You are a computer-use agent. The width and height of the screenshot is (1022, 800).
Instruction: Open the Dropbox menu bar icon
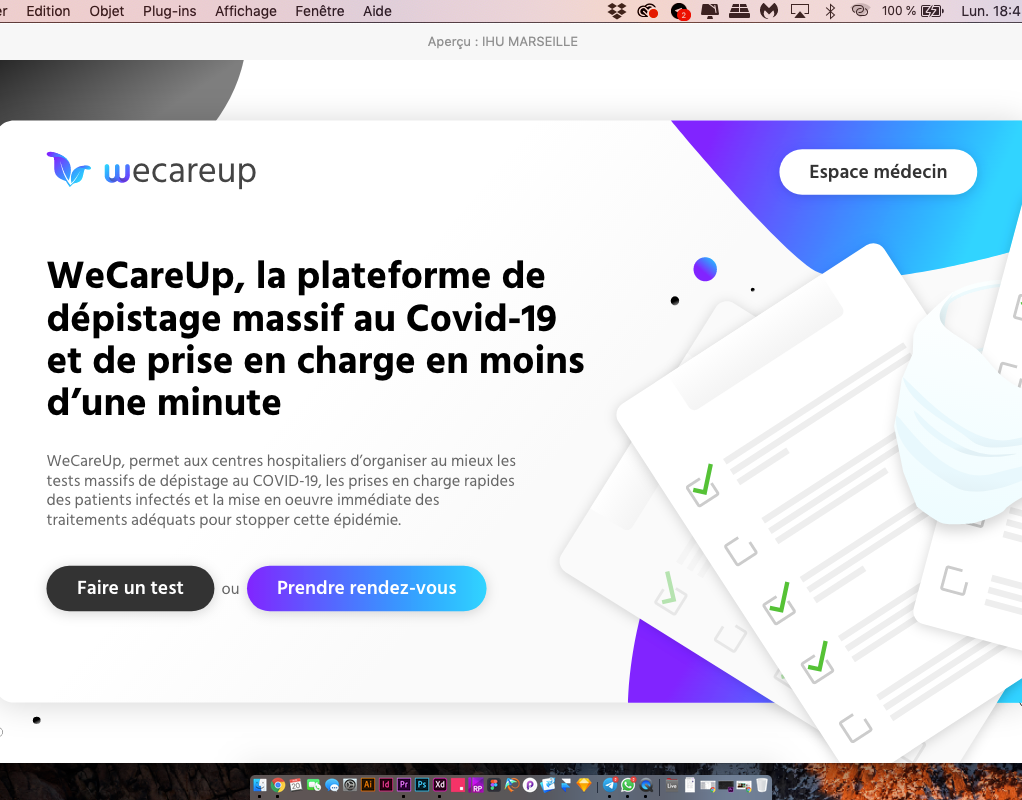[617, 11]
